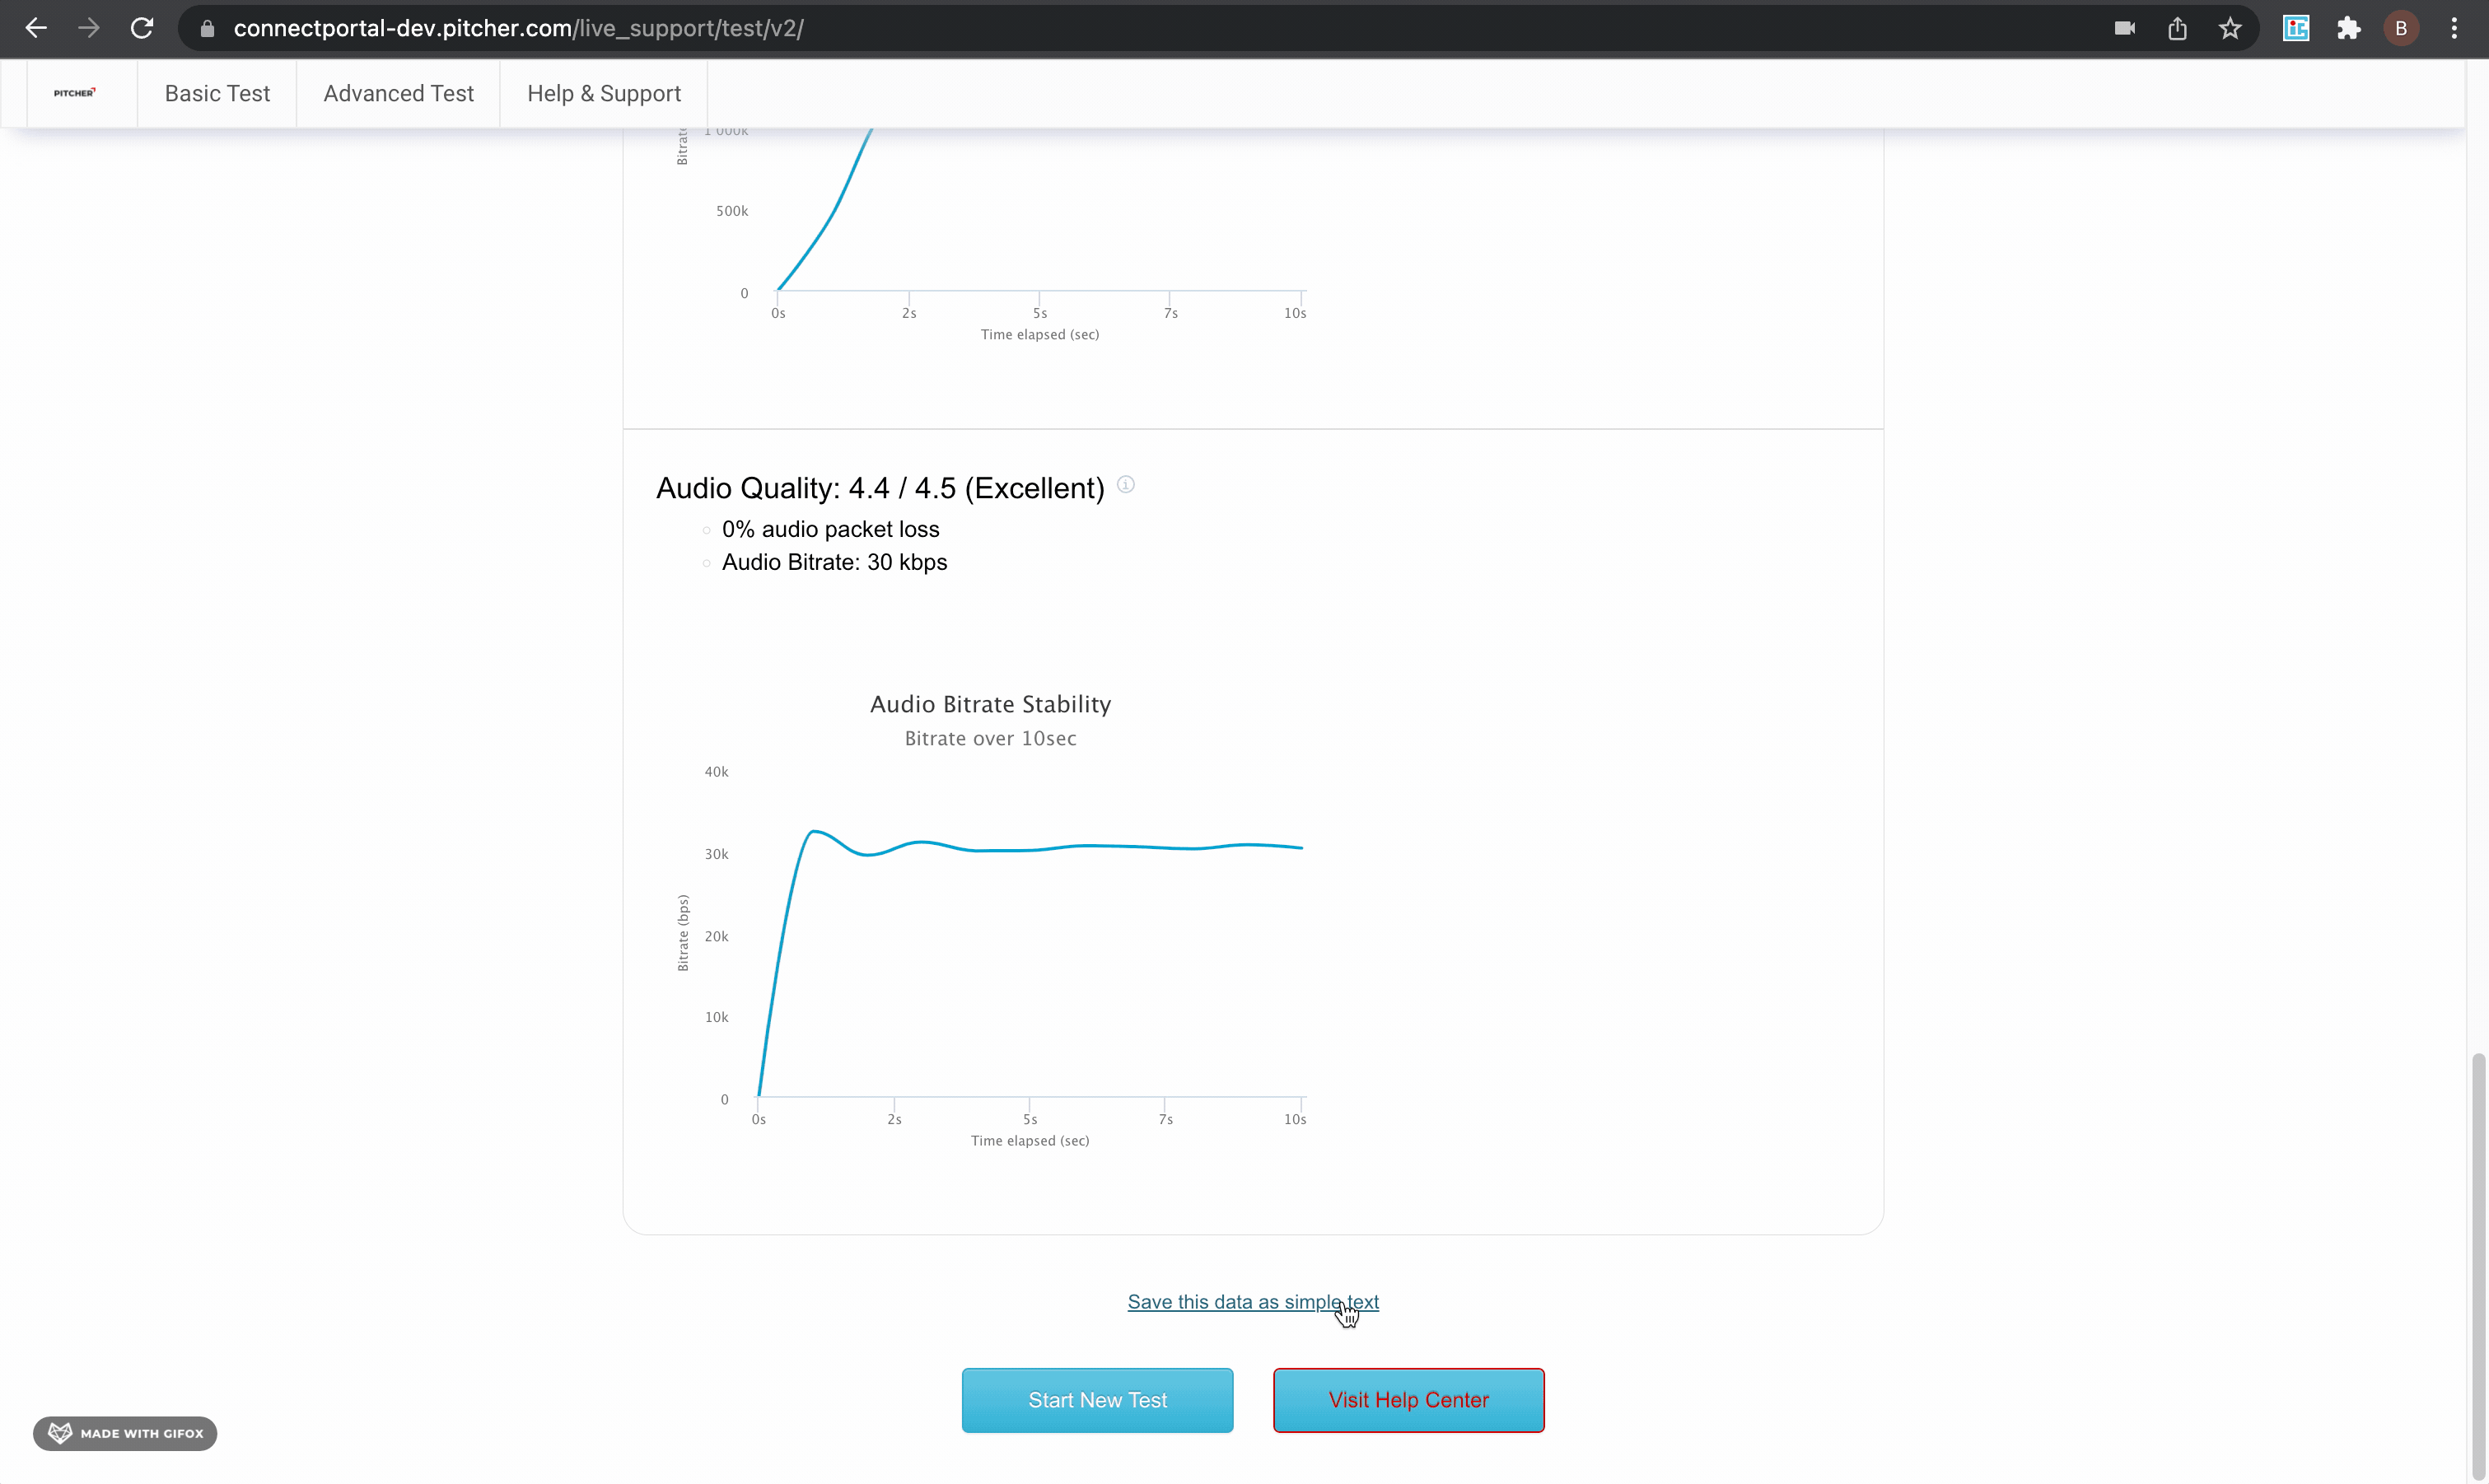
Task: Open the extensions puzzle icon
Action: [x=2349, y=28]
